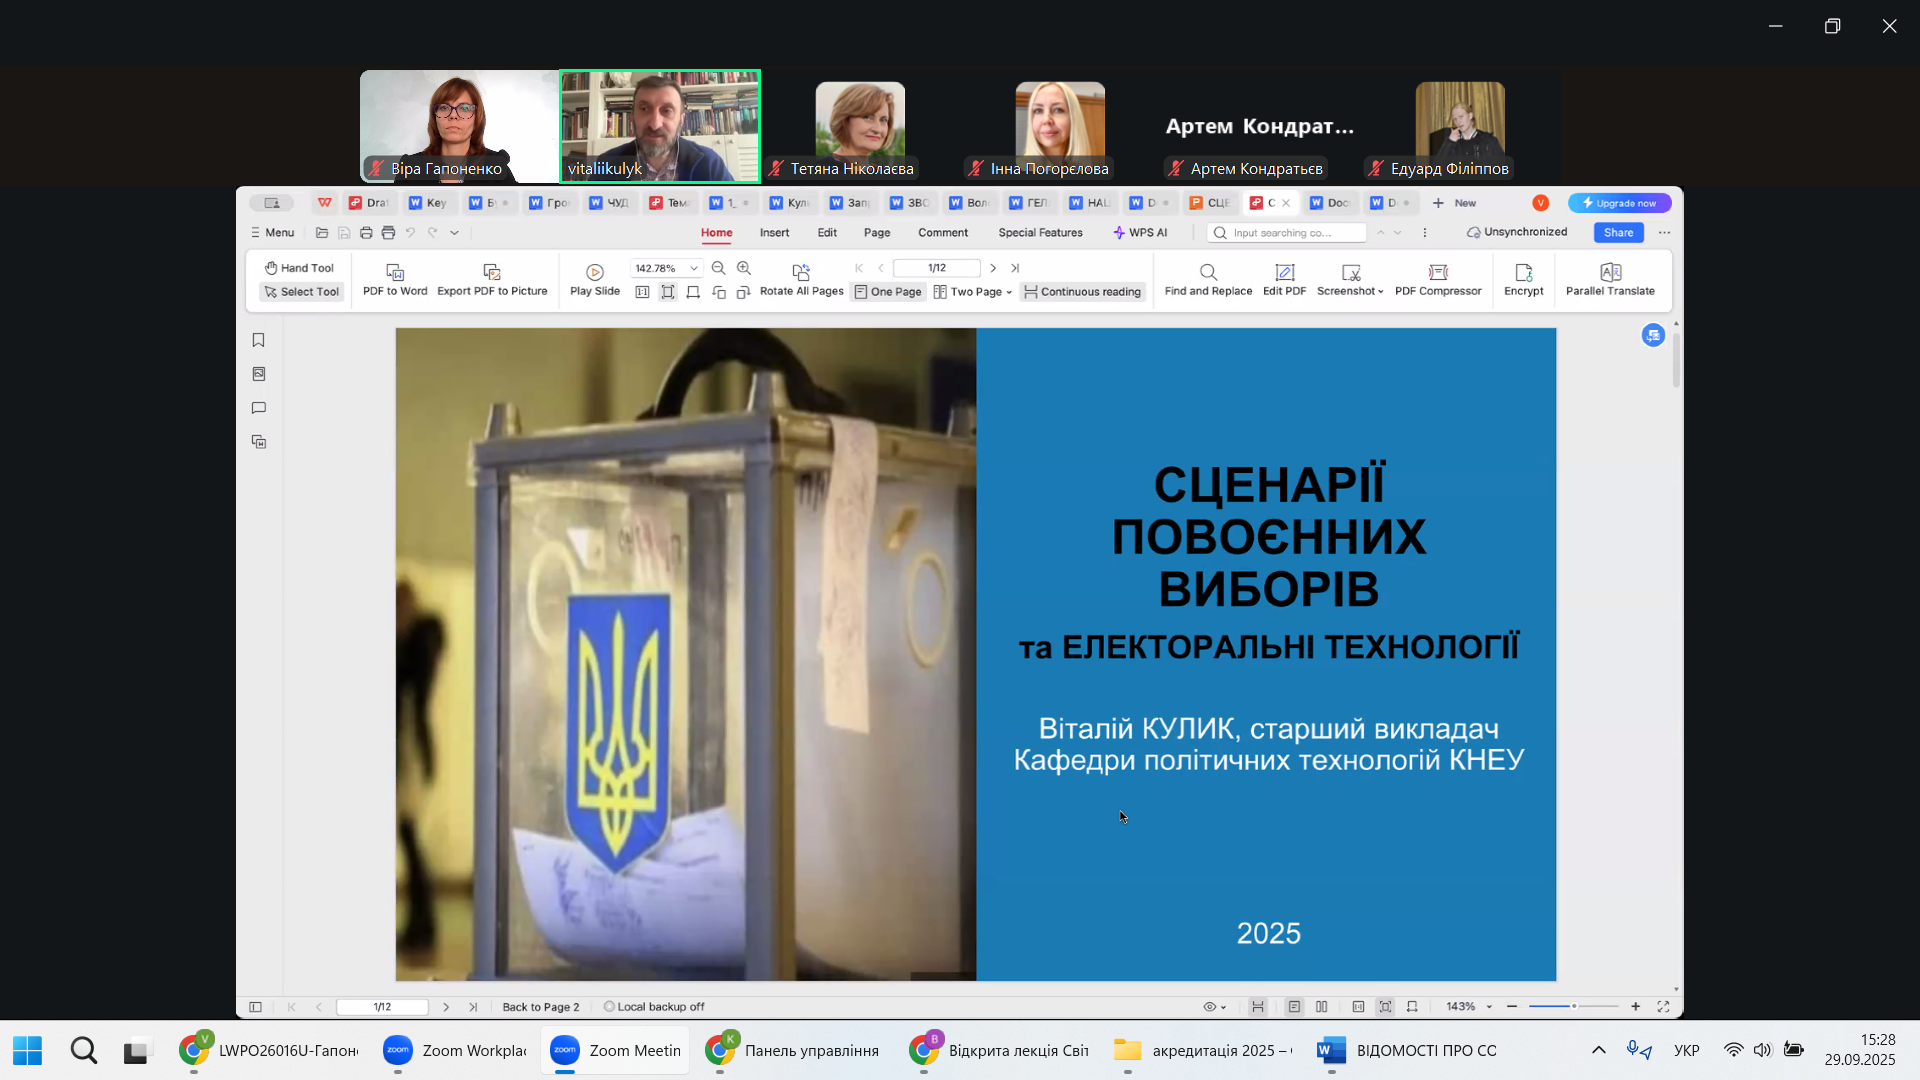Click the Rotate All Pages icon
The height and width of the screenshot is (1080, 1920).
pos(801,272)
